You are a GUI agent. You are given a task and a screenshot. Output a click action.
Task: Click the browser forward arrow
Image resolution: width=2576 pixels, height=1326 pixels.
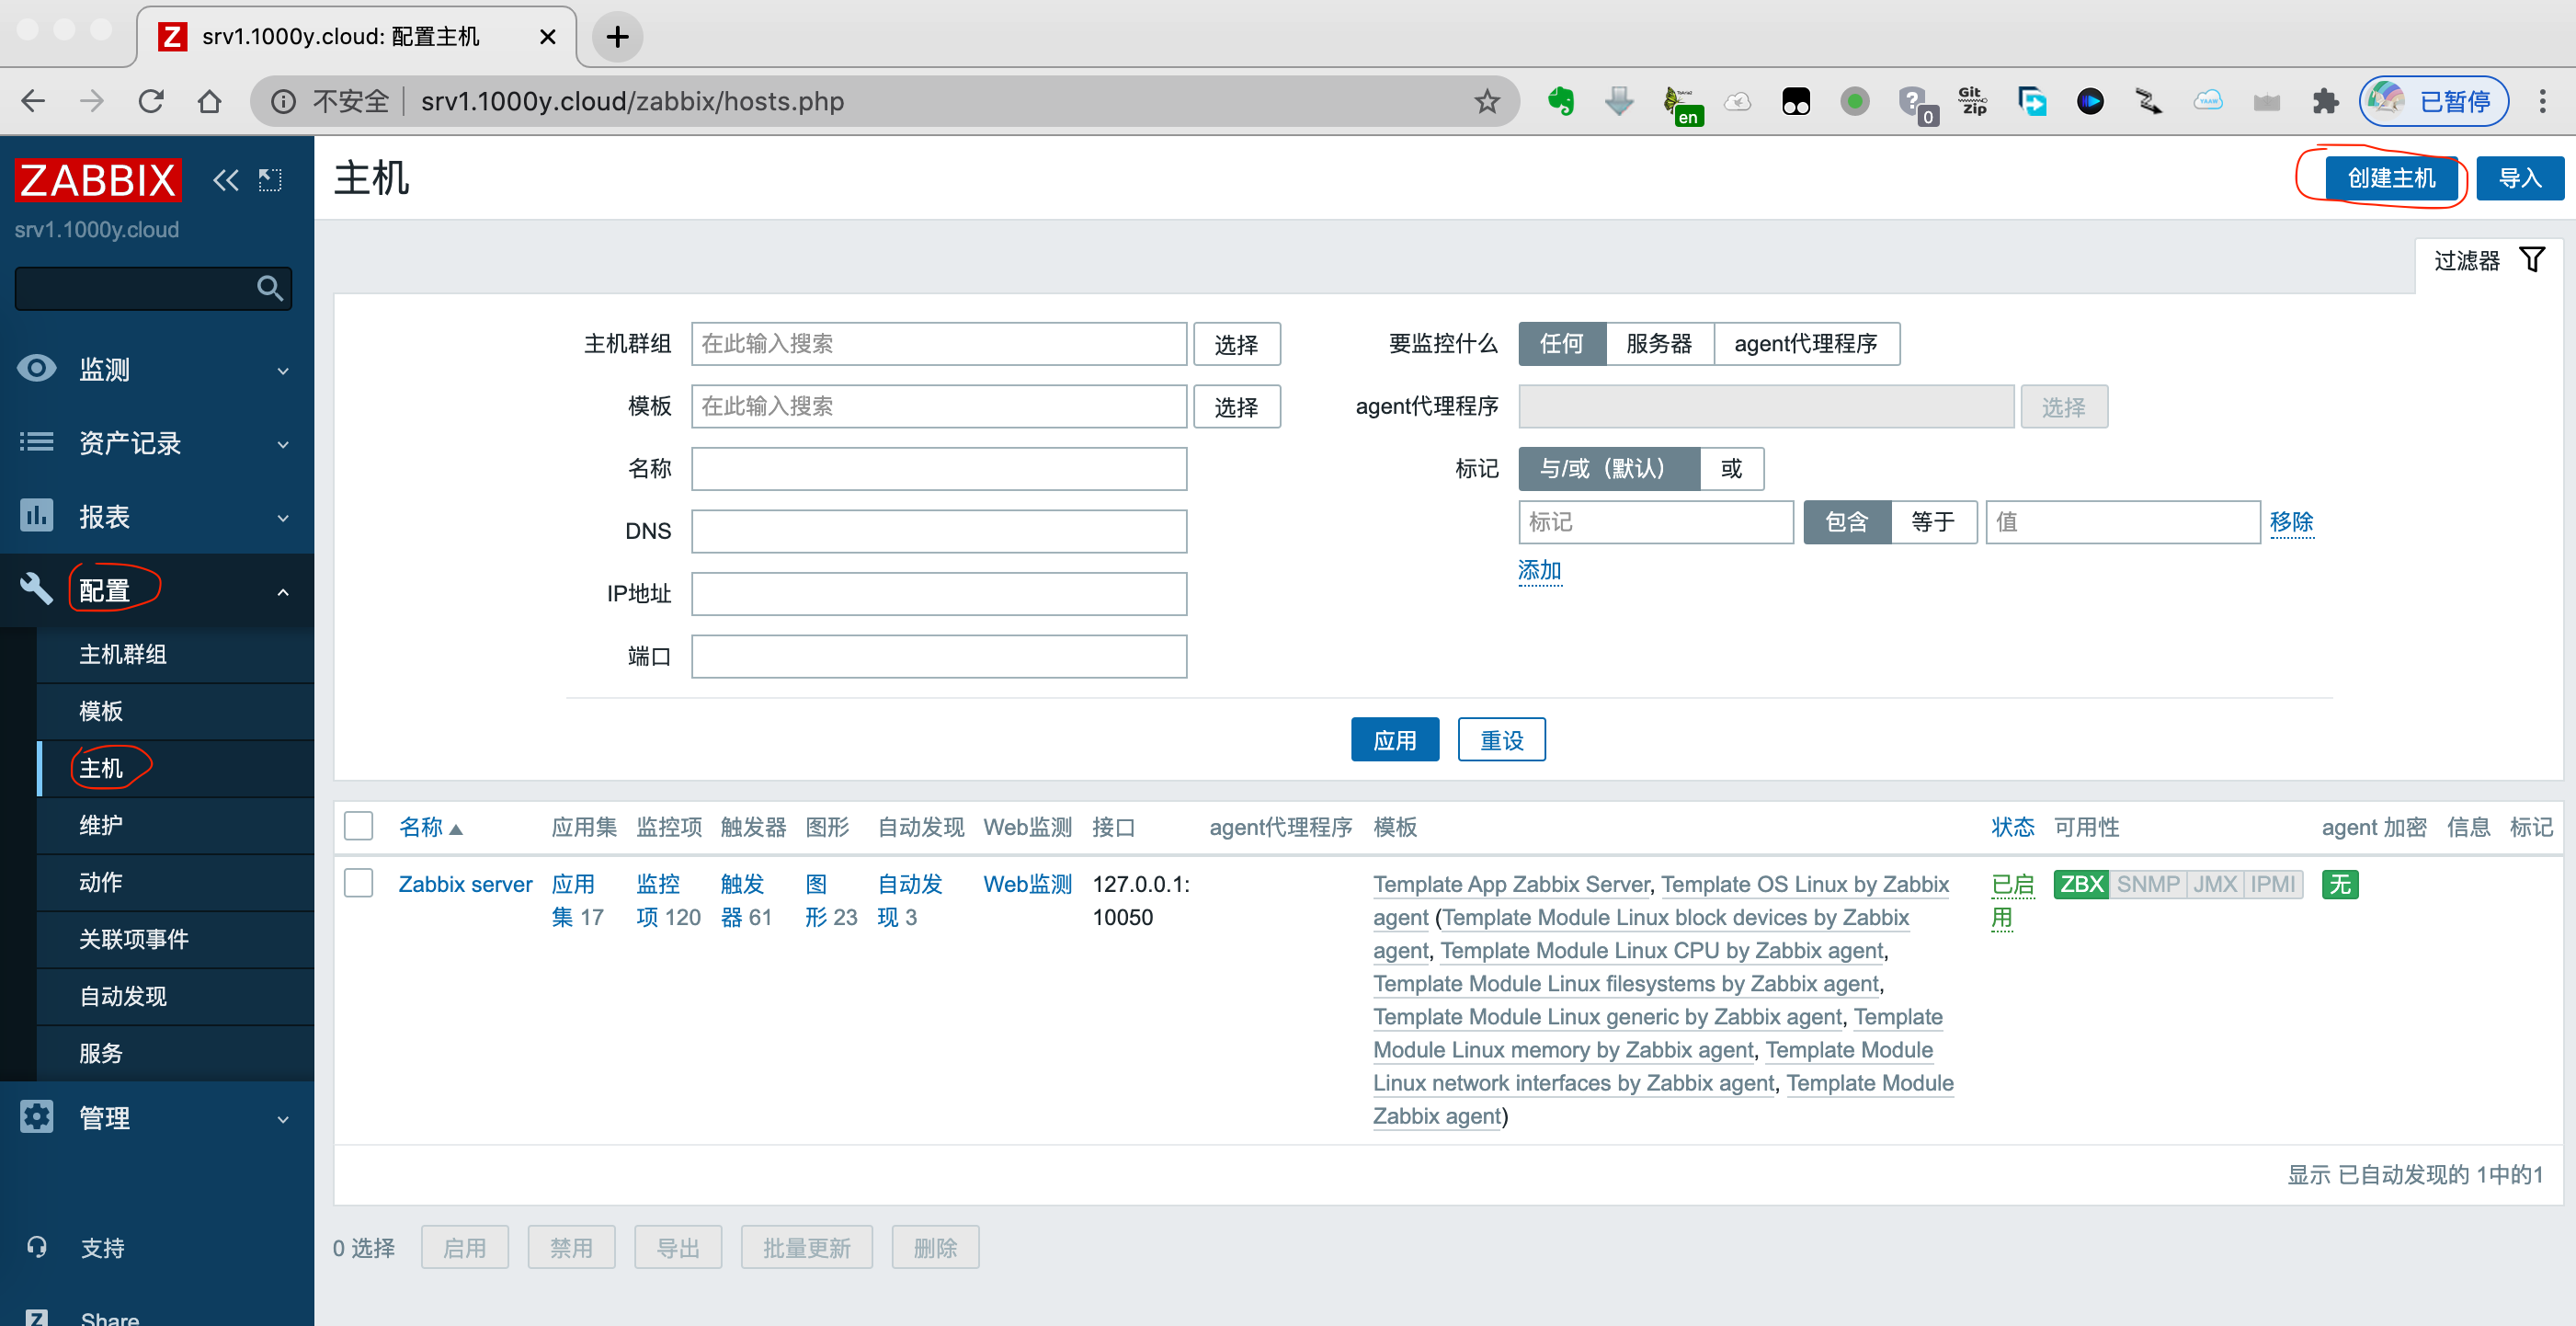tap(92, 101)
